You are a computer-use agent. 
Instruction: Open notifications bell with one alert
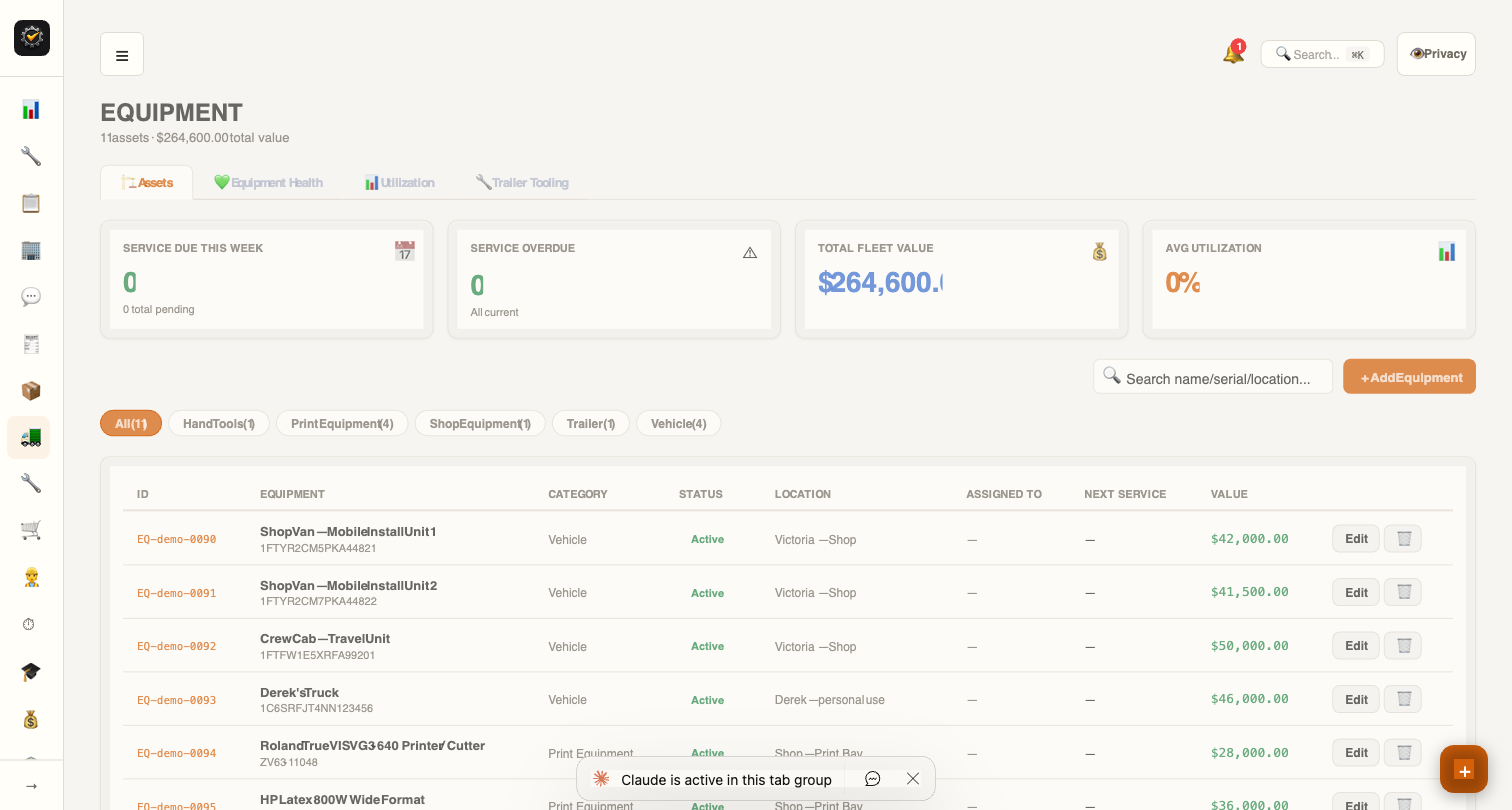[x=1233, y=53]
